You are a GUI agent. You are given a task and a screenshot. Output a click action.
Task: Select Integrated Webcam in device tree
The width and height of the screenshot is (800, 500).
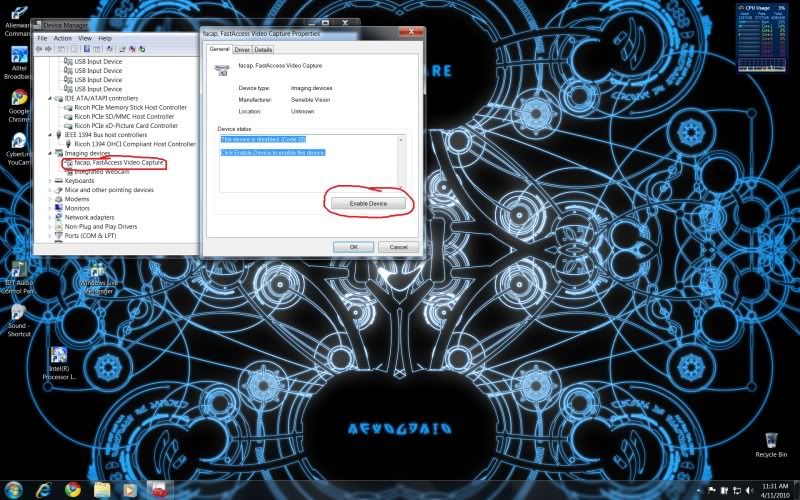[102, 172]
